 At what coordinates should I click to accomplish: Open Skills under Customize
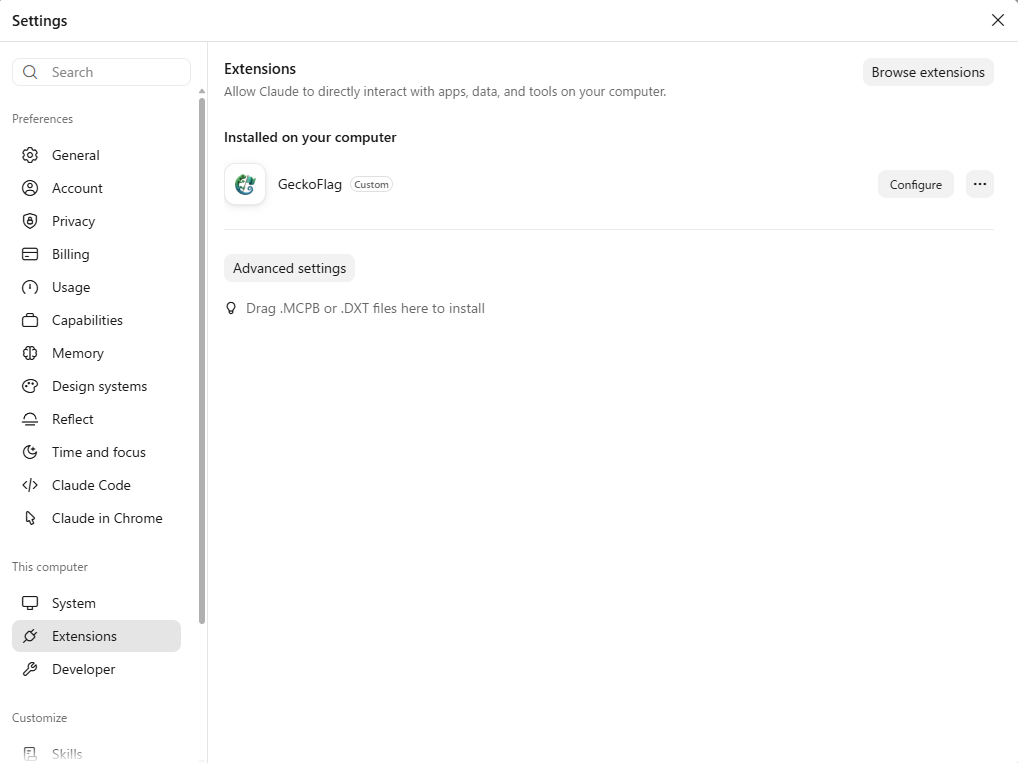point(96,754)
